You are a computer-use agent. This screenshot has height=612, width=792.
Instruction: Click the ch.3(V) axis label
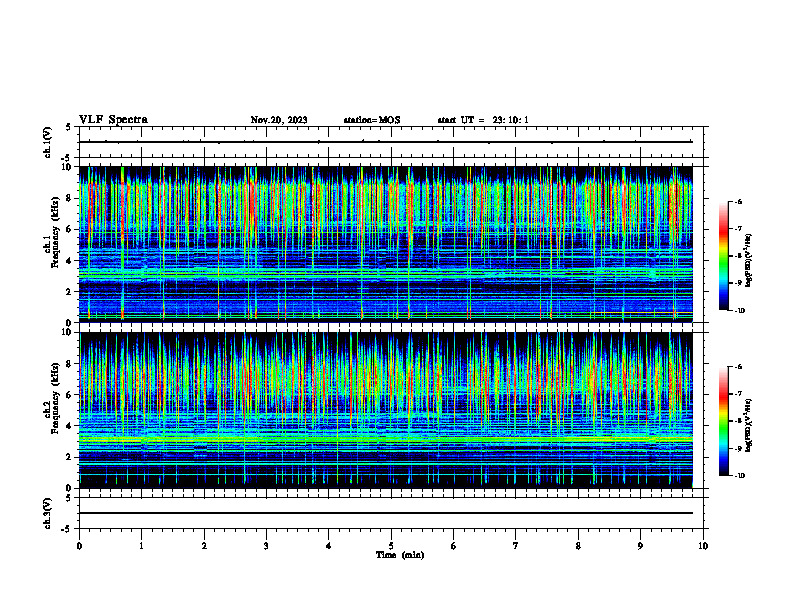47,513
